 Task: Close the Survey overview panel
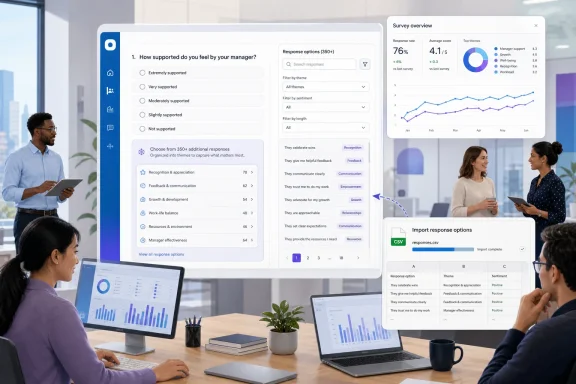536,26
